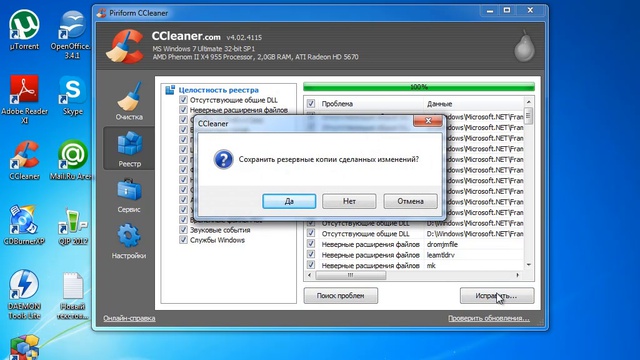Click Piriform CCleaner title bar icon
This screenshot has height=360, width=640.
[x=101, y=13]
